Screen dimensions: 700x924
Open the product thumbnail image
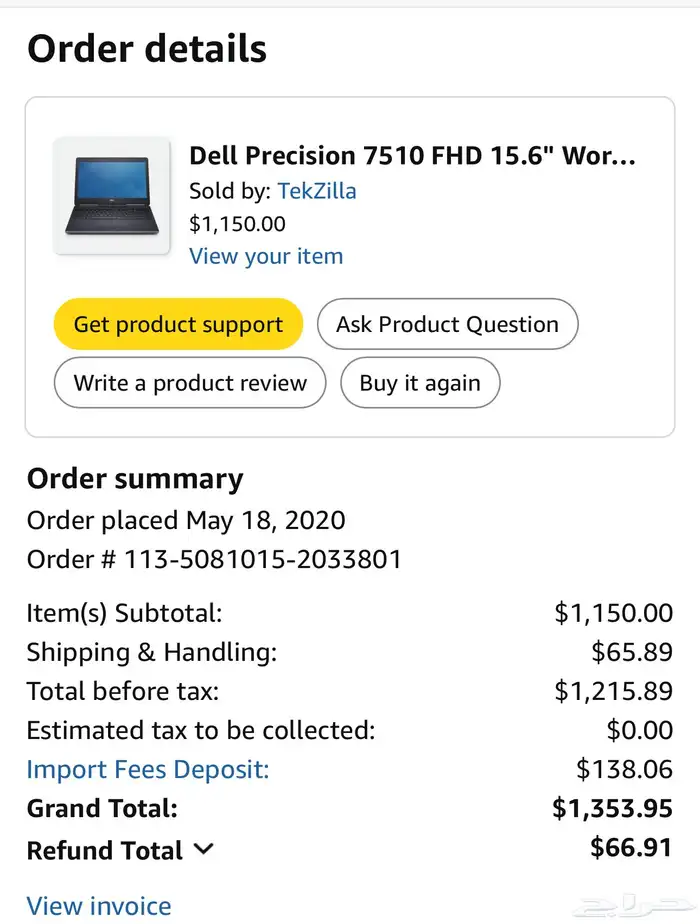click(112, 196)
